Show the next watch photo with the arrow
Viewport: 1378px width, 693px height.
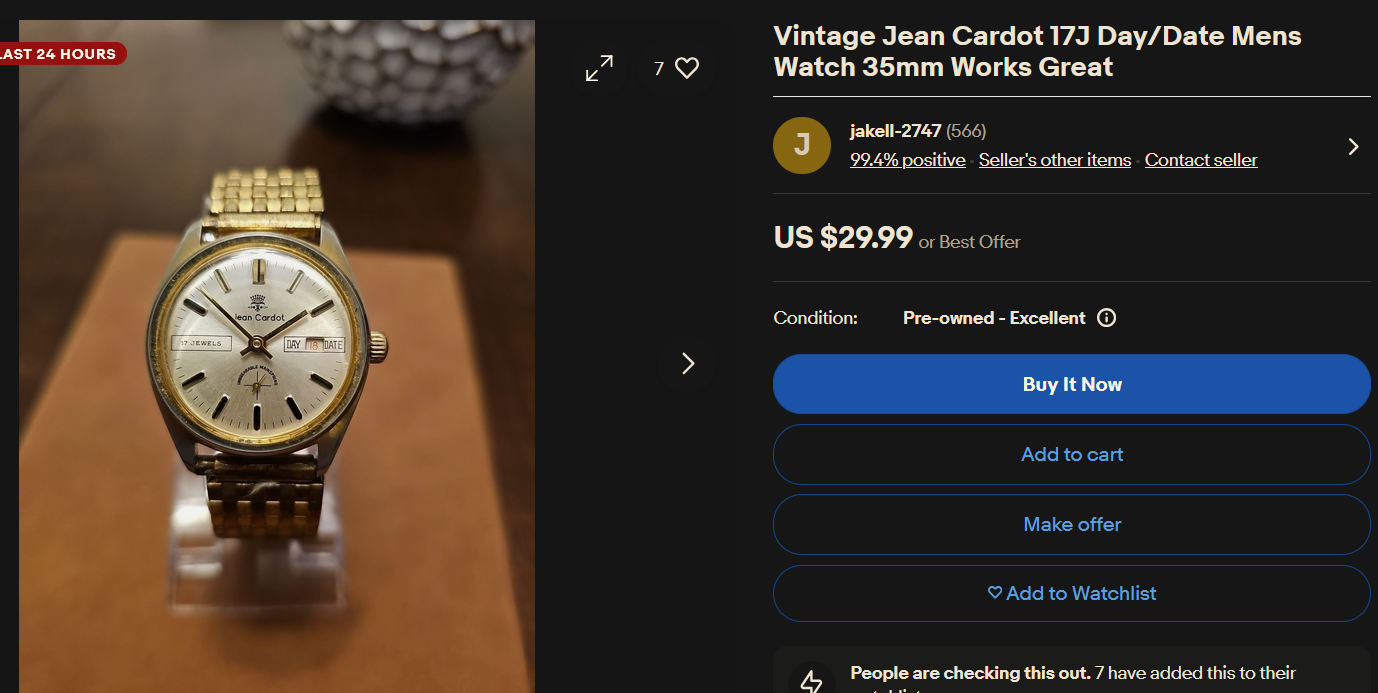click(688, 363)
